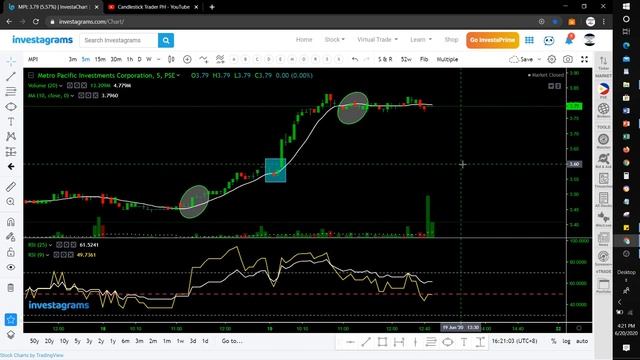Click the current price label on price axis
640x360 pixels.
pyautogui.click(x=574, y=106)
